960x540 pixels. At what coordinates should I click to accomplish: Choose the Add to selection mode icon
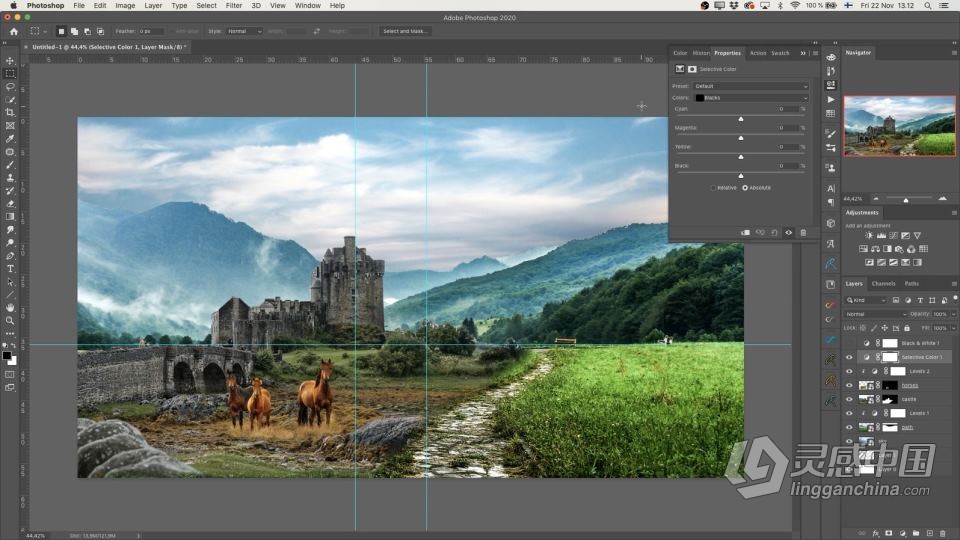pyautogui.click(x=74, y=31)
